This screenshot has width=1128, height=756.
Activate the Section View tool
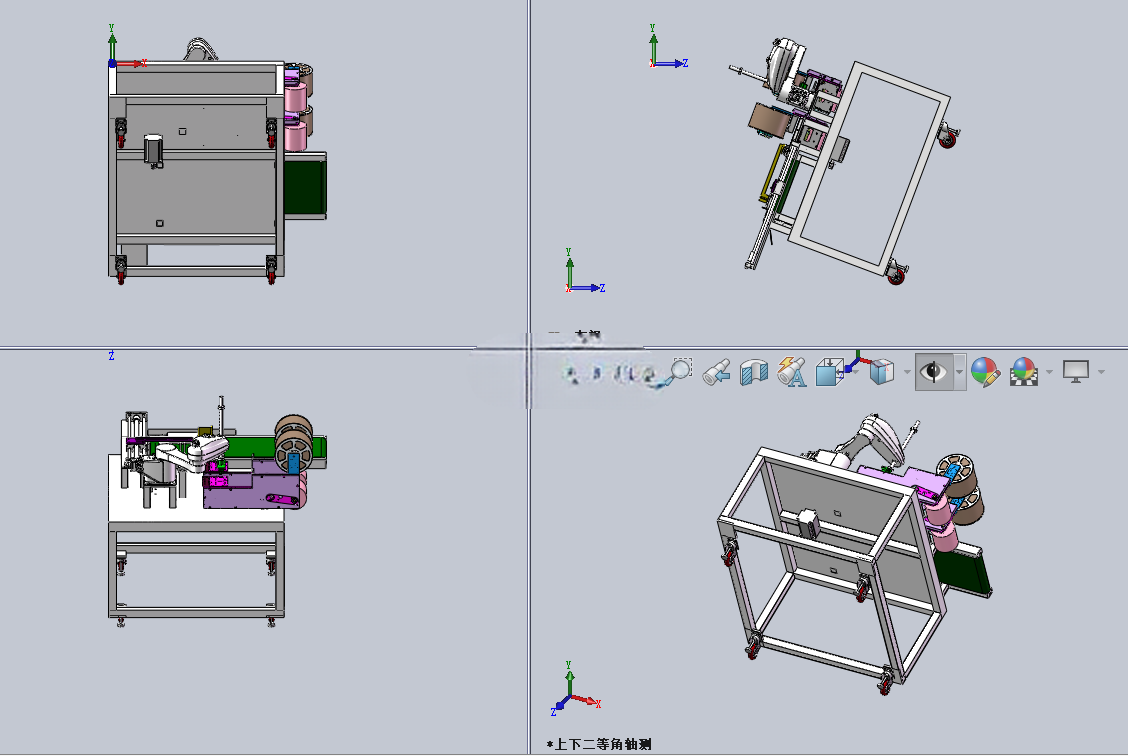click(754, 373)
